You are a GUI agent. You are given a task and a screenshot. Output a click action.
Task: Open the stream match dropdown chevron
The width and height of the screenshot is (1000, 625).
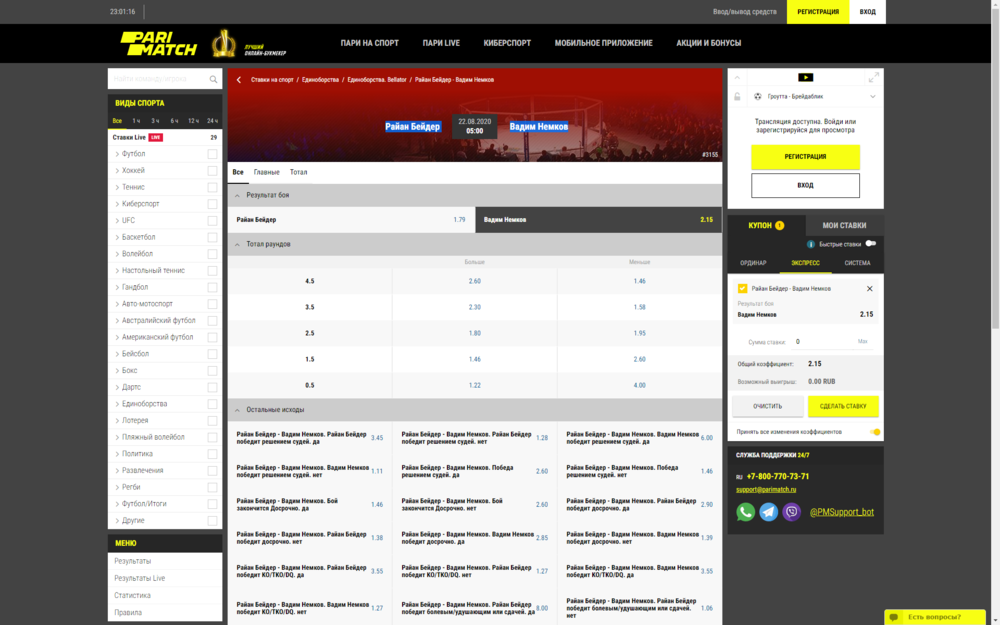coord(872,96)
